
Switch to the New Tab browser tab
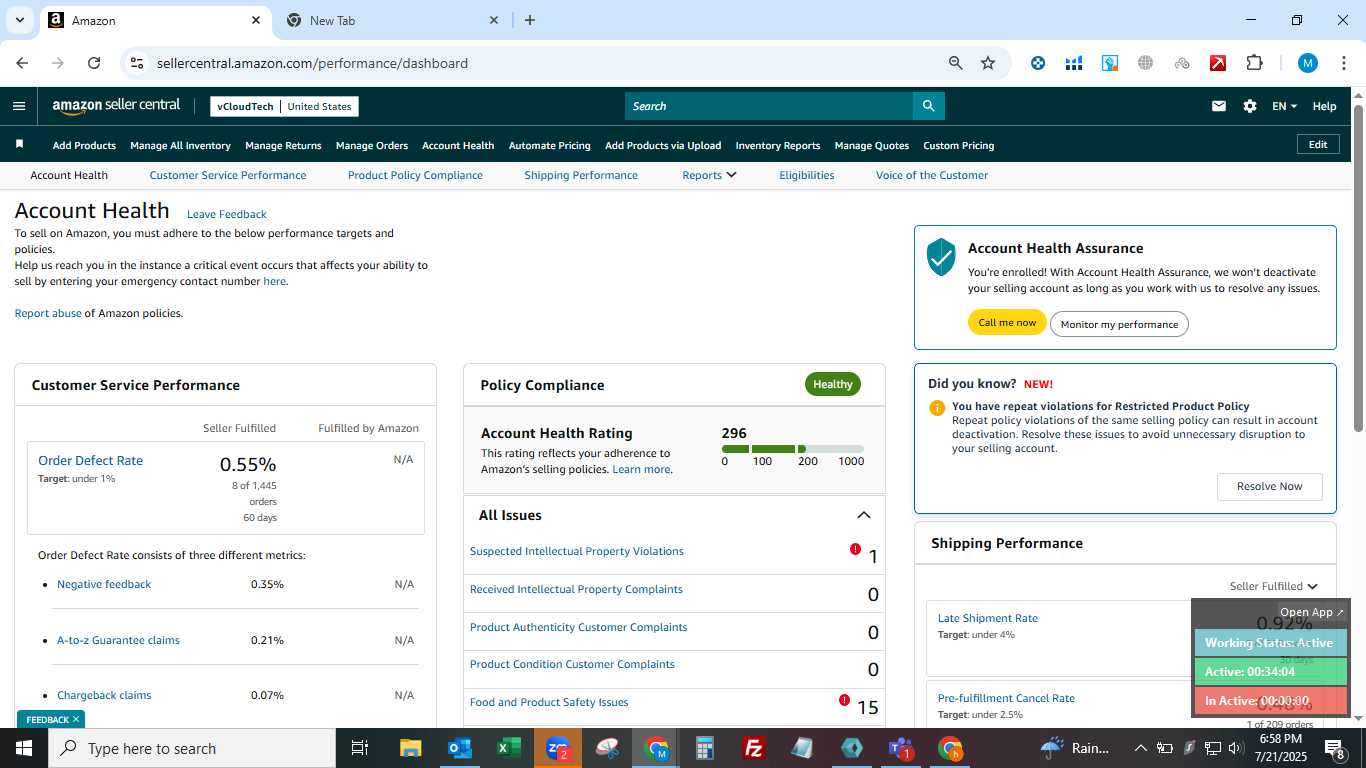[390, 20]
